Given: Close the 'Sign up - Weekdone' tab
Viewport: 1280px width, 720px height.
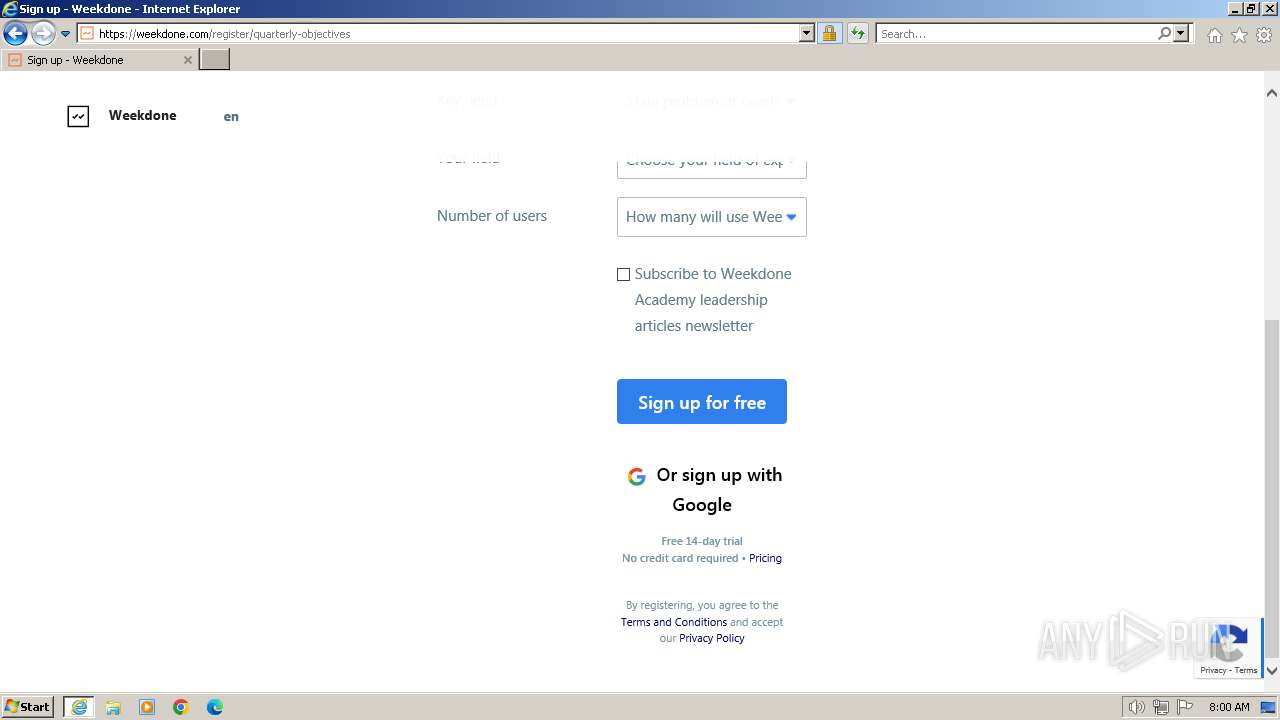Looking at the screenshot, I should pyautogui.click(x=187, y=60).
